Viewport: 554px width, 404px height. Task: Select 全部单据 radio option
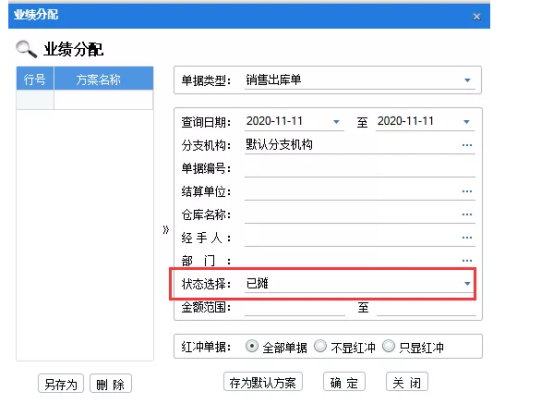(252, 346)
